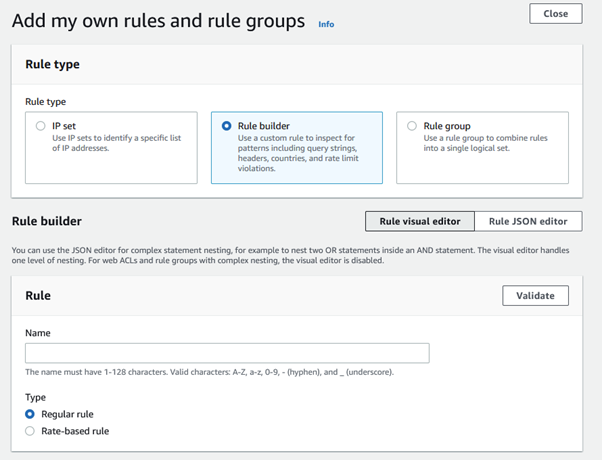Screen dimensions: 602x460
Task: Click the IP set description text
Action: (116, 143)
